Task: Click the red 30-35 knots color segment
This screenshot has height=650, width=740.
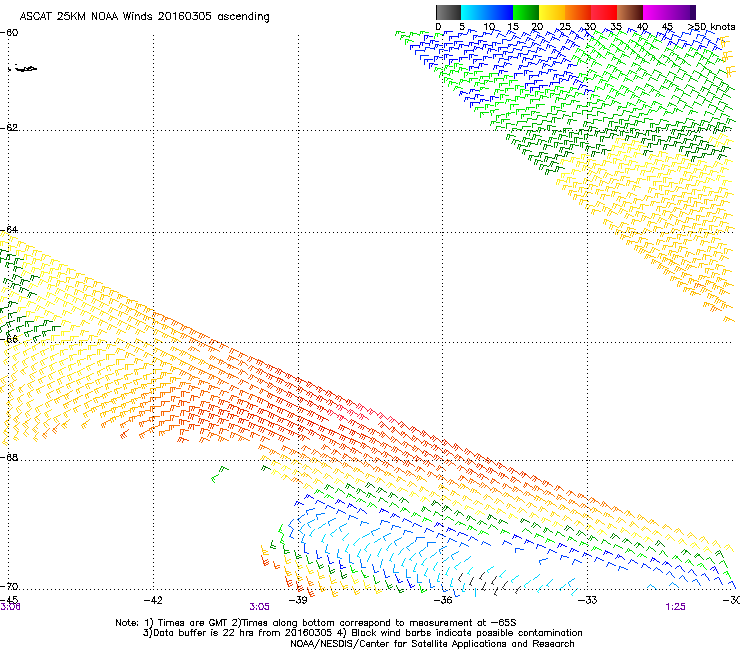Action: 604,12
